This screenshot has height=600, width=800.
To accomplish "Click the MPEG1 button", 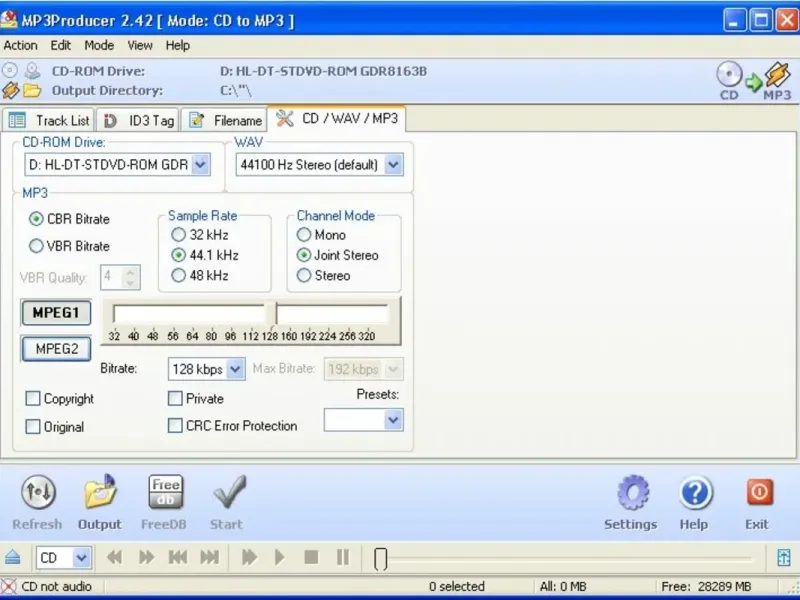I will [56, 313].
